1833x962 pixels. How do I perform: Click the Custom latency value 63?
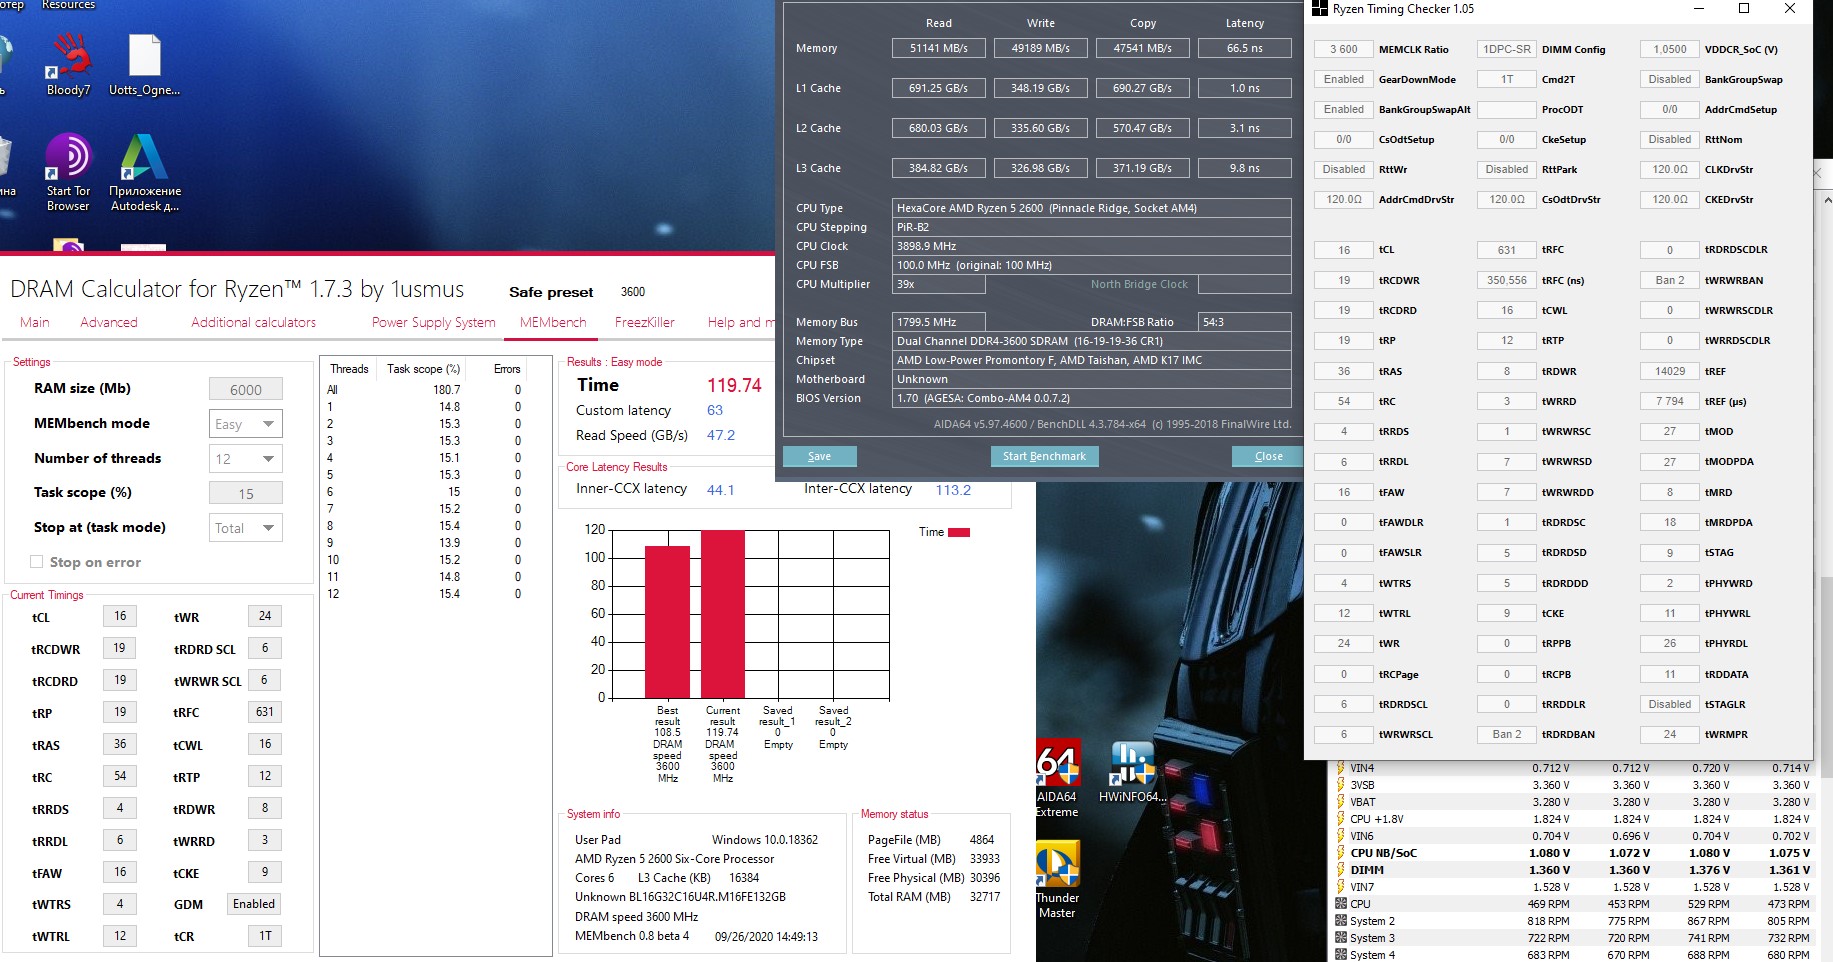click(x=715, y=410)
